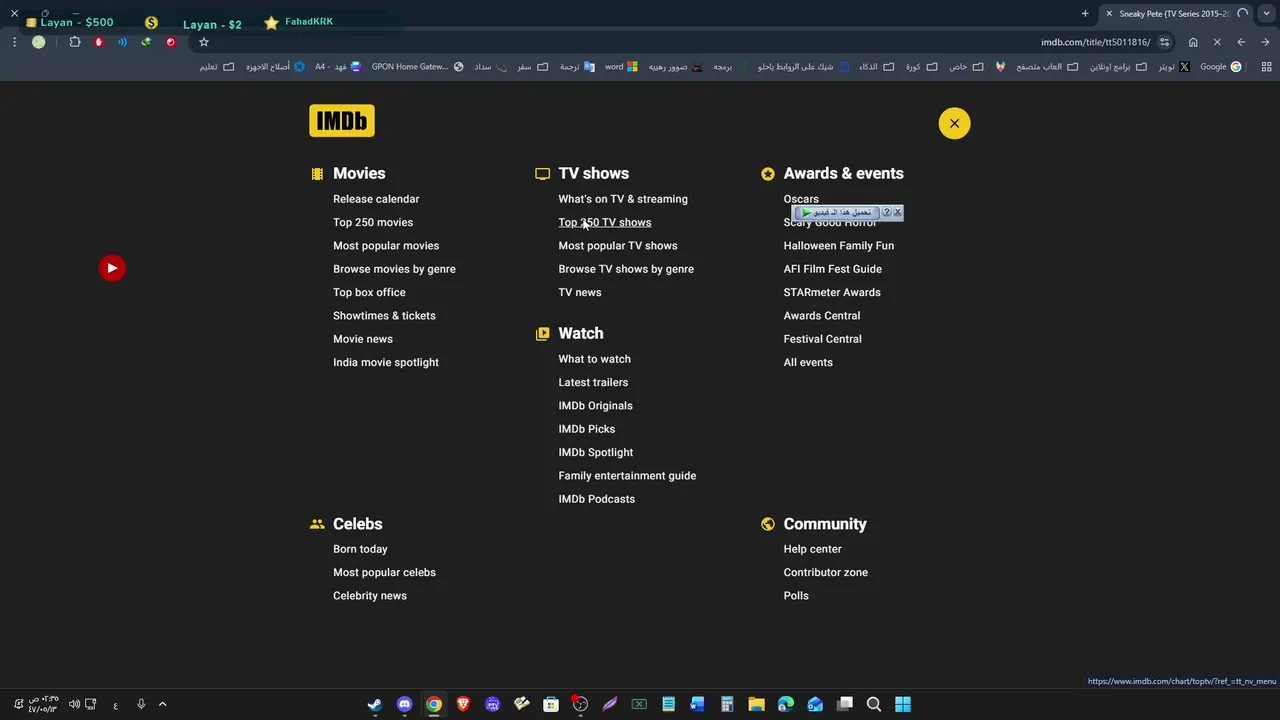The height and width of the screenshot is (720, 1280).
Task: Open STARmeter Awards
Action: pyautogui.click(x=832, y=292)
